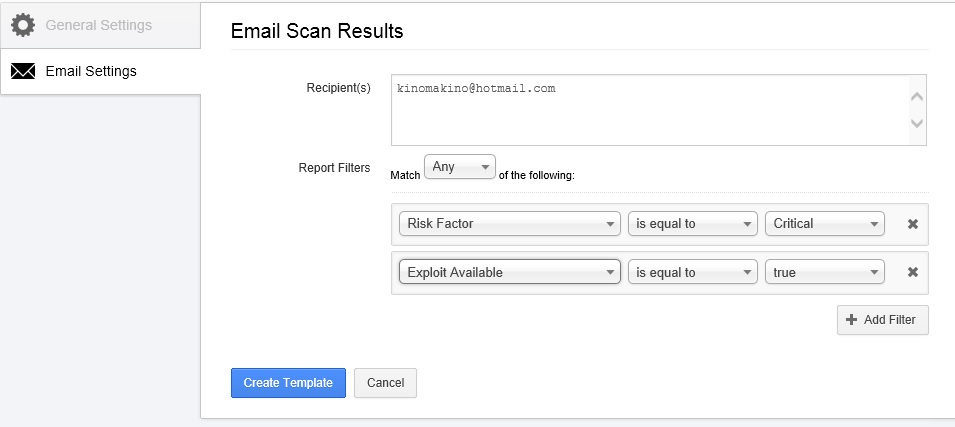
Task: Click the General Settings gear icon
Action: click(x=23, y=24)
